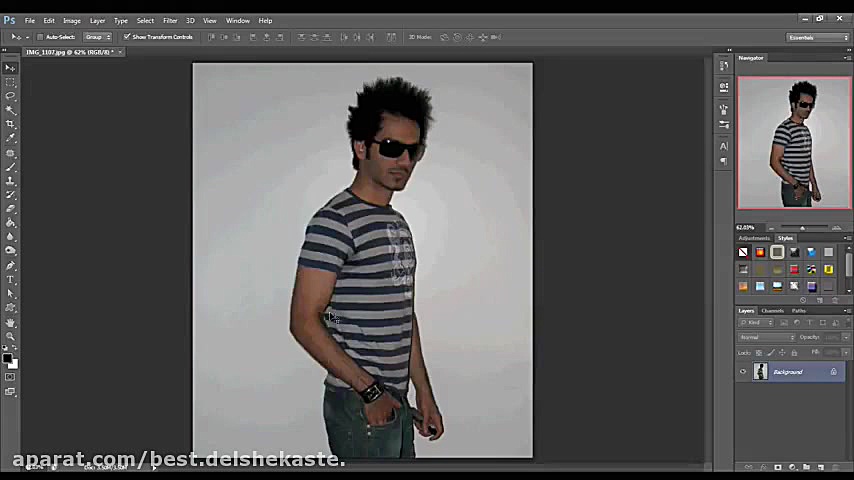
Task: Select the Custom Shape tool
Action: click(x=10, y=308)
